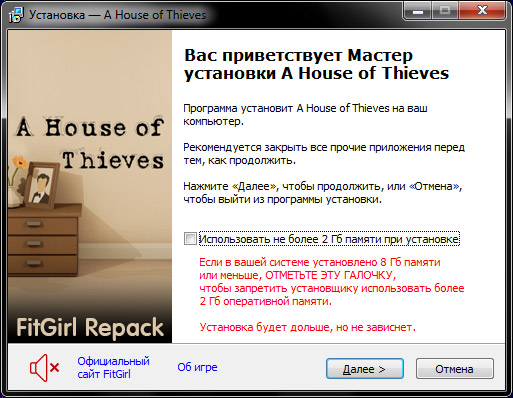Click the orange flower in the banner art

[20, 162]
